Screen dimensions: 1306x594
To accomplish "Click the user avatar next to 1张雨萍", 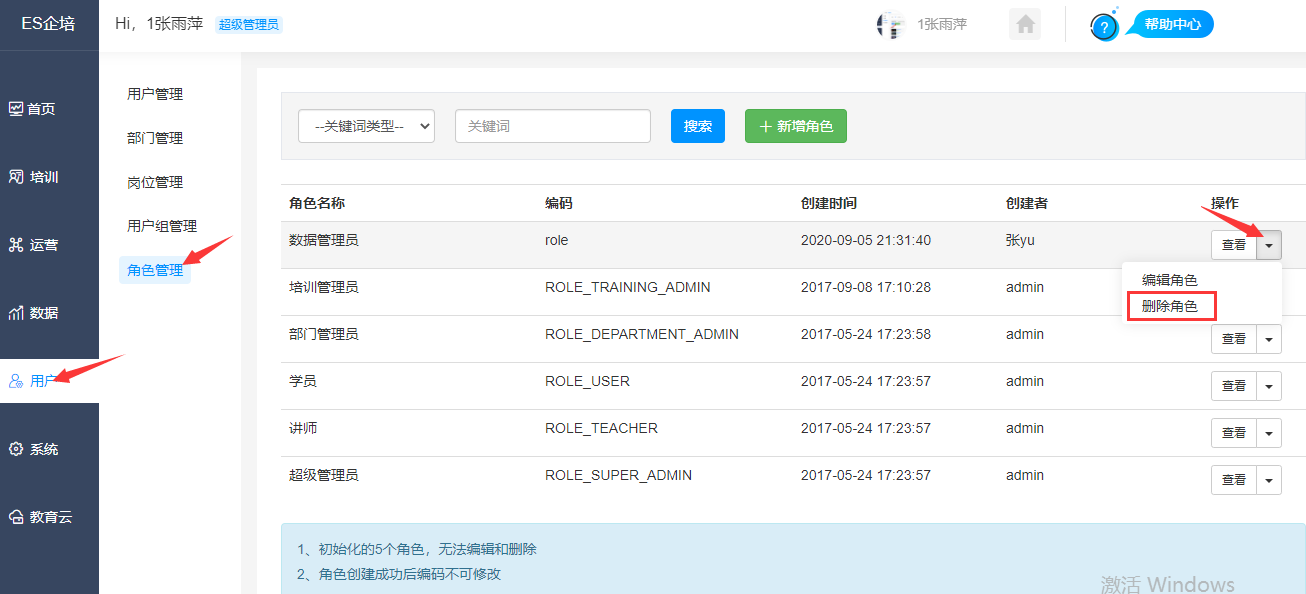I will click(890, 24).
